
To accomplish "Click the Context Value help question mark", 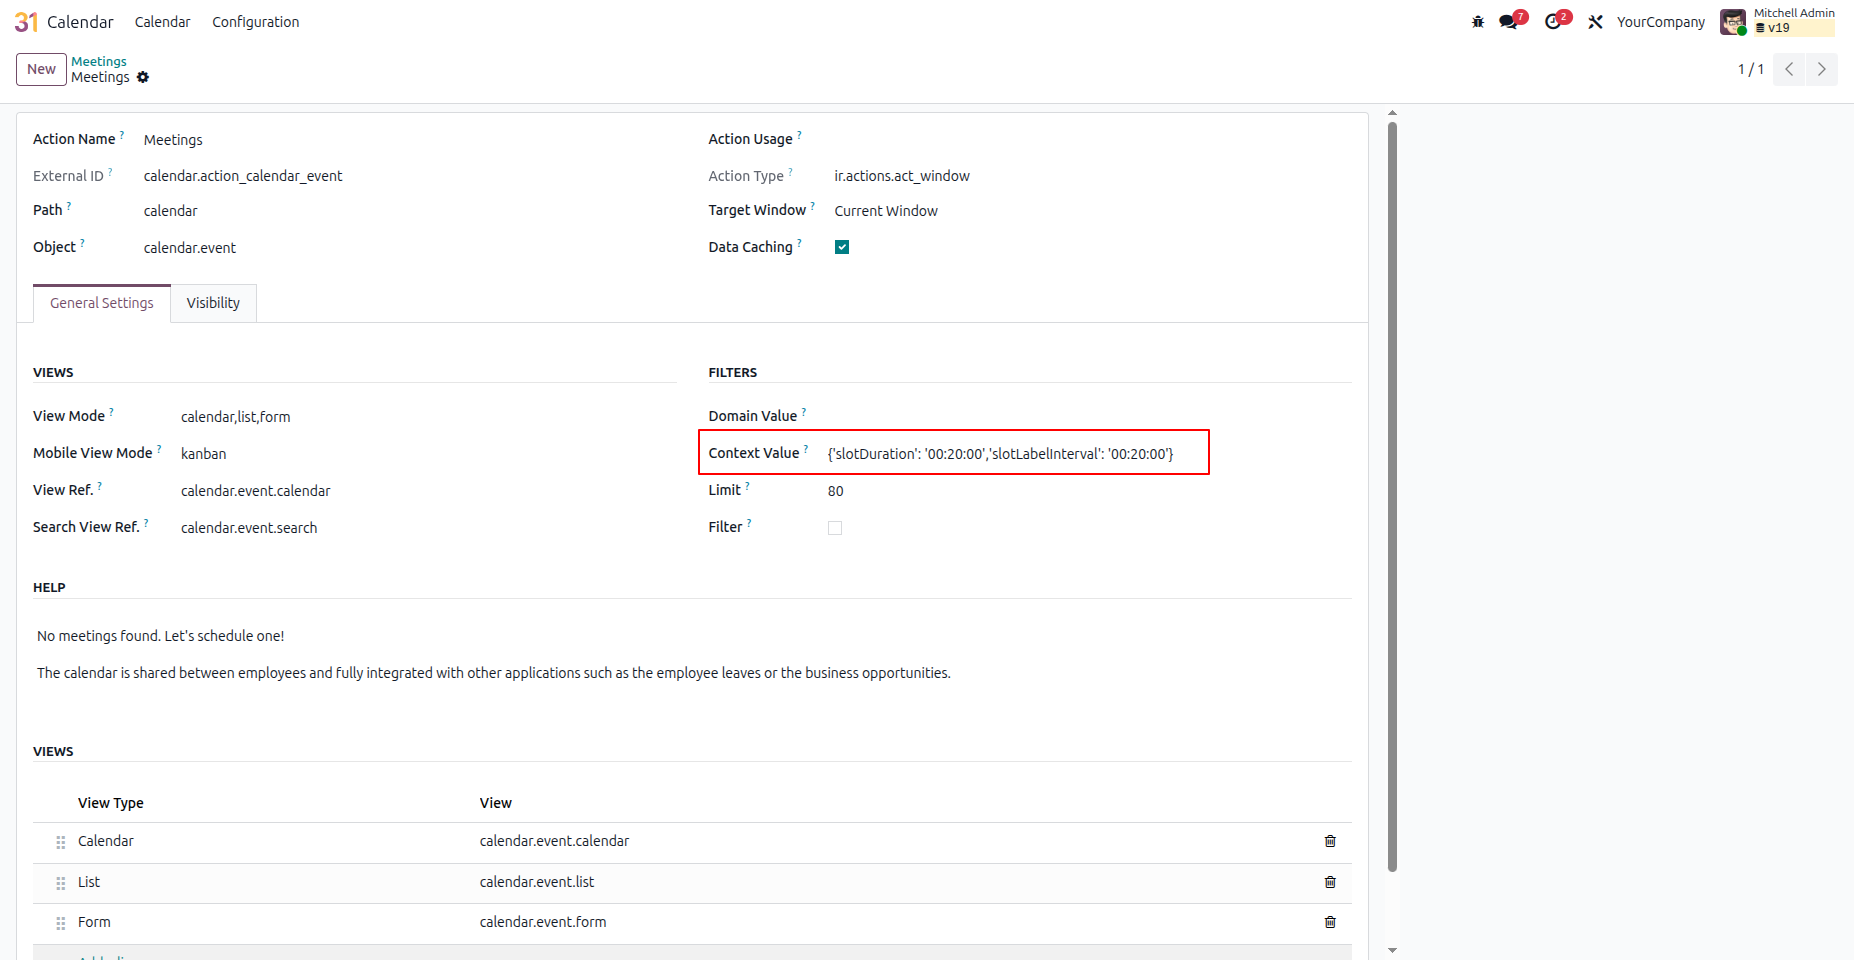I will click(806, 449).
